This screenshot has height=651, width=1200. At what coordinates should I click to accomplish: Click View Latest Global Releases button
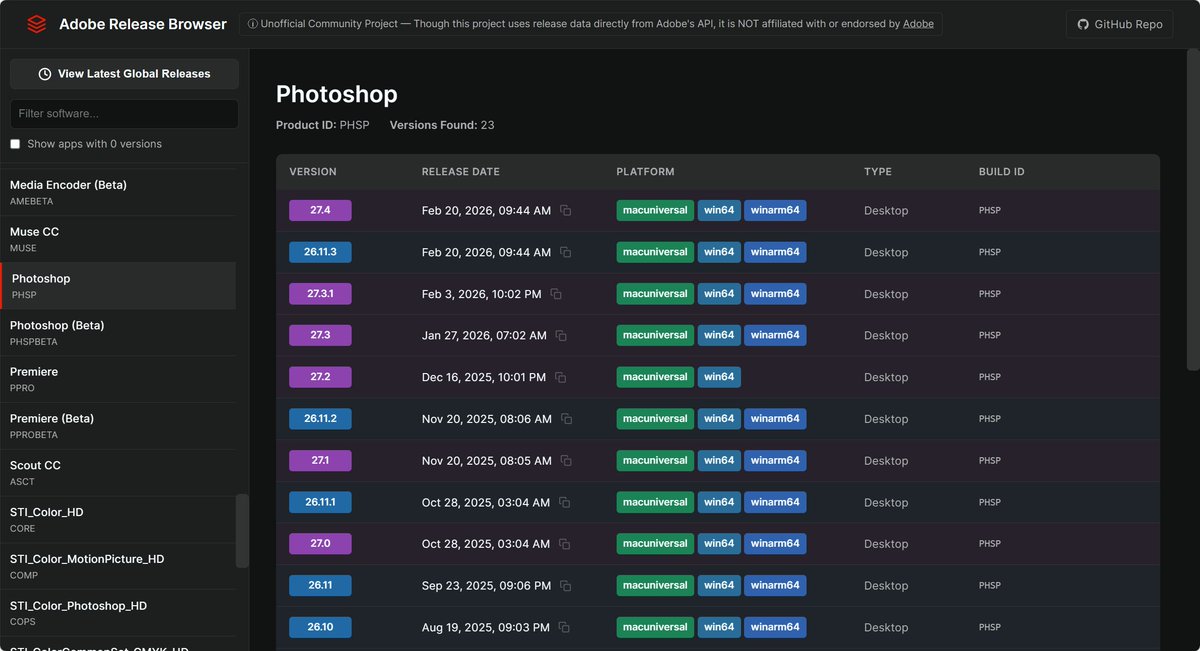pos(124,74)
